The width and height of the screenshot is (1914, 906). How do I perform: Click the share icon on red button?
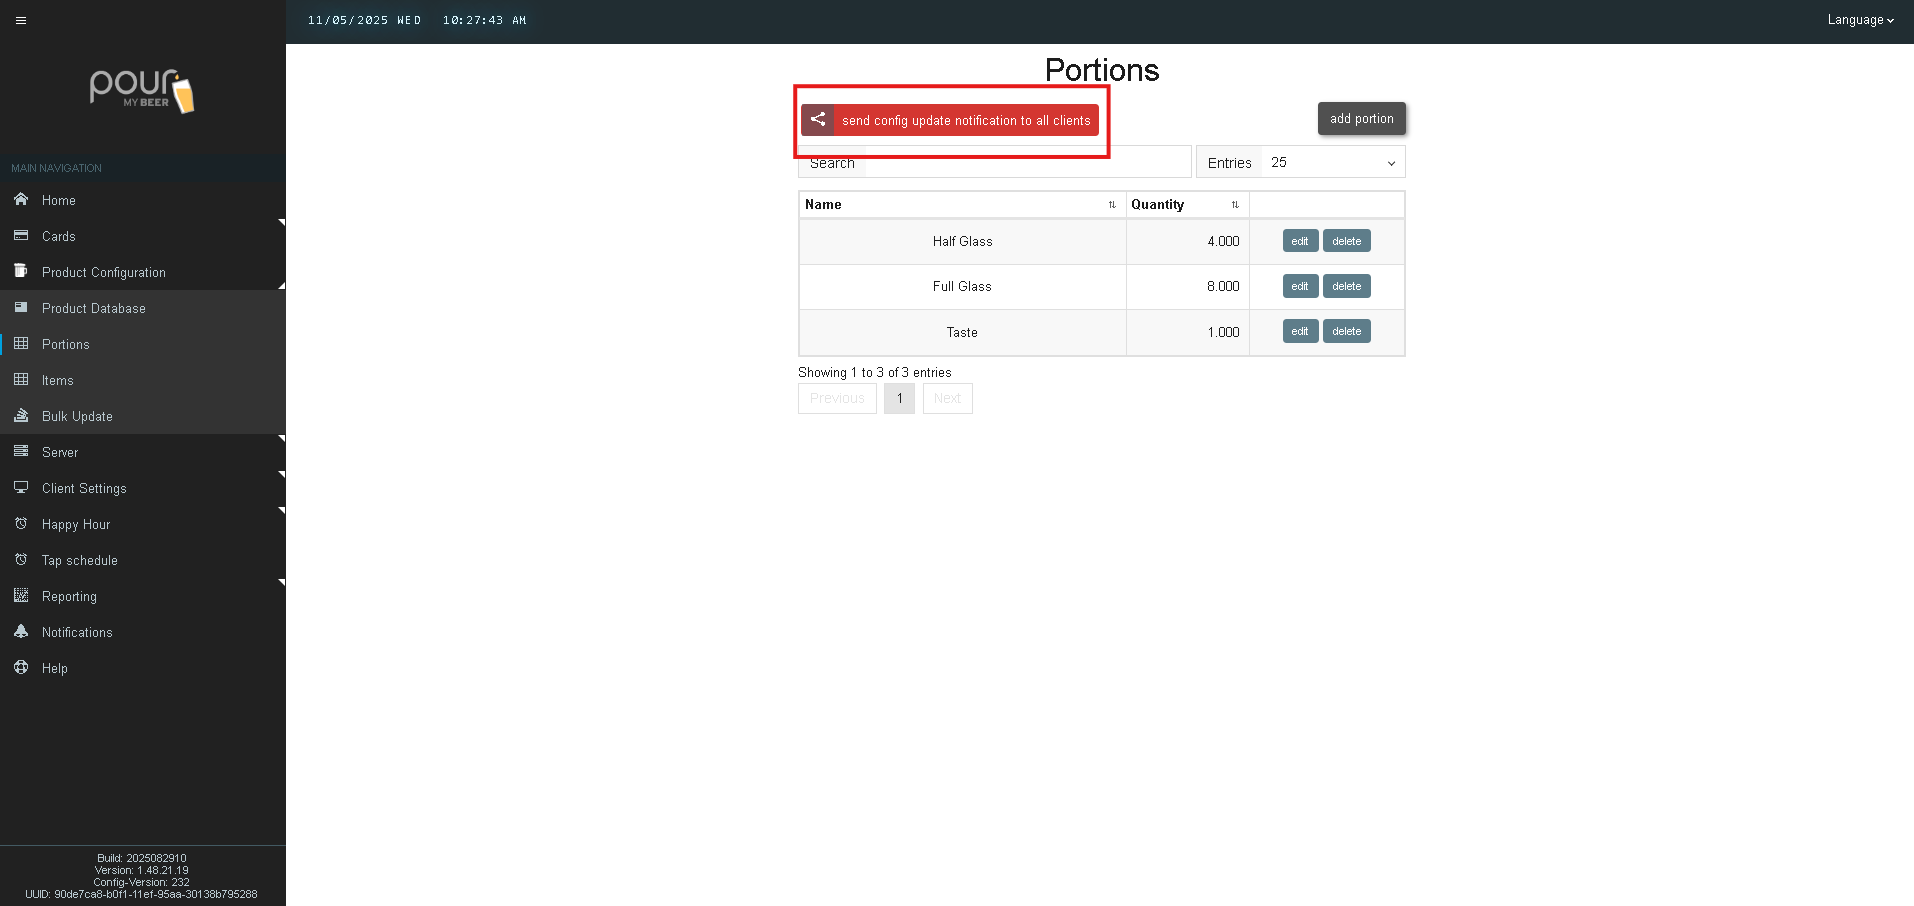[818, 120]
